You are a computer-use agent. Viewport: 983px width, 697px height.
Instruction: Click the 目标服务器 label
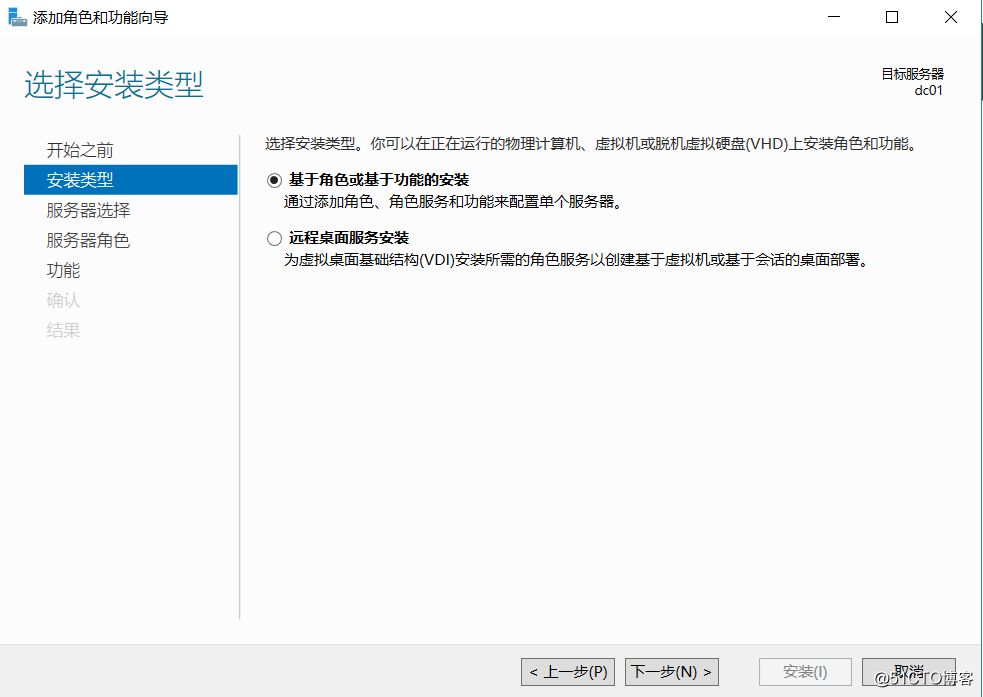point(913,74)
